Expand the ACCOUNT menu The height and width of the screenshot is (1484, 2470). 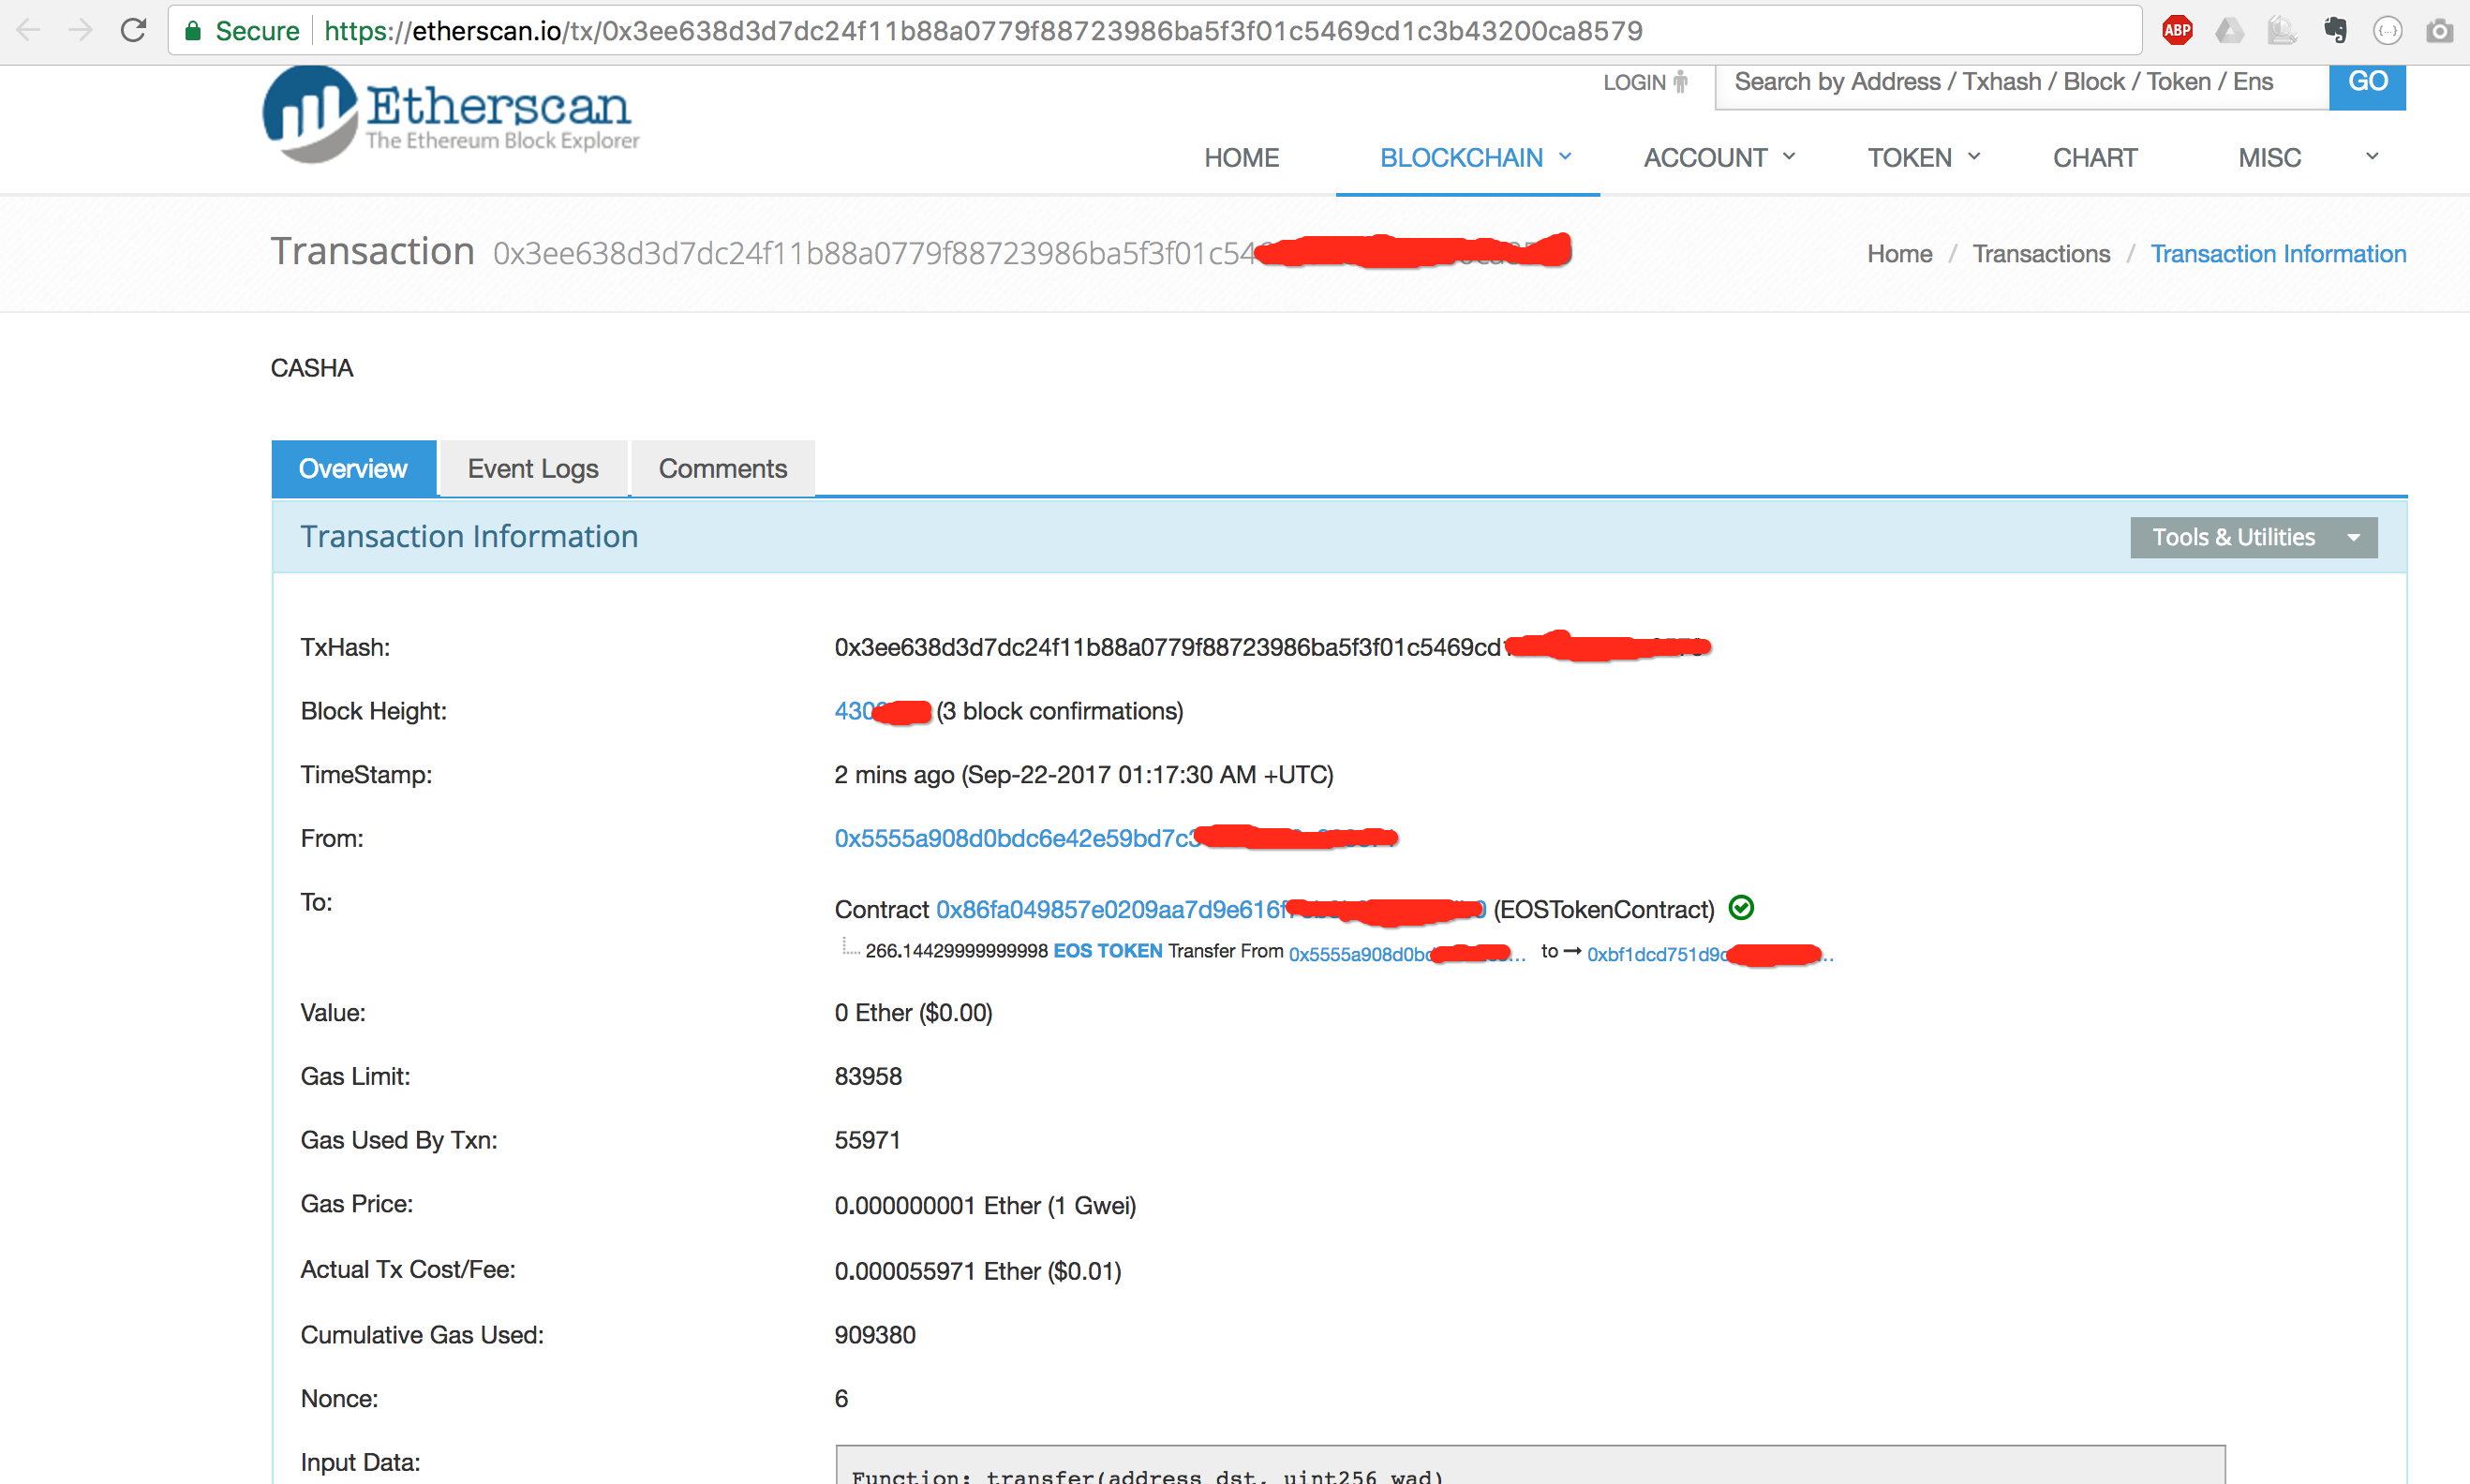1719,158
